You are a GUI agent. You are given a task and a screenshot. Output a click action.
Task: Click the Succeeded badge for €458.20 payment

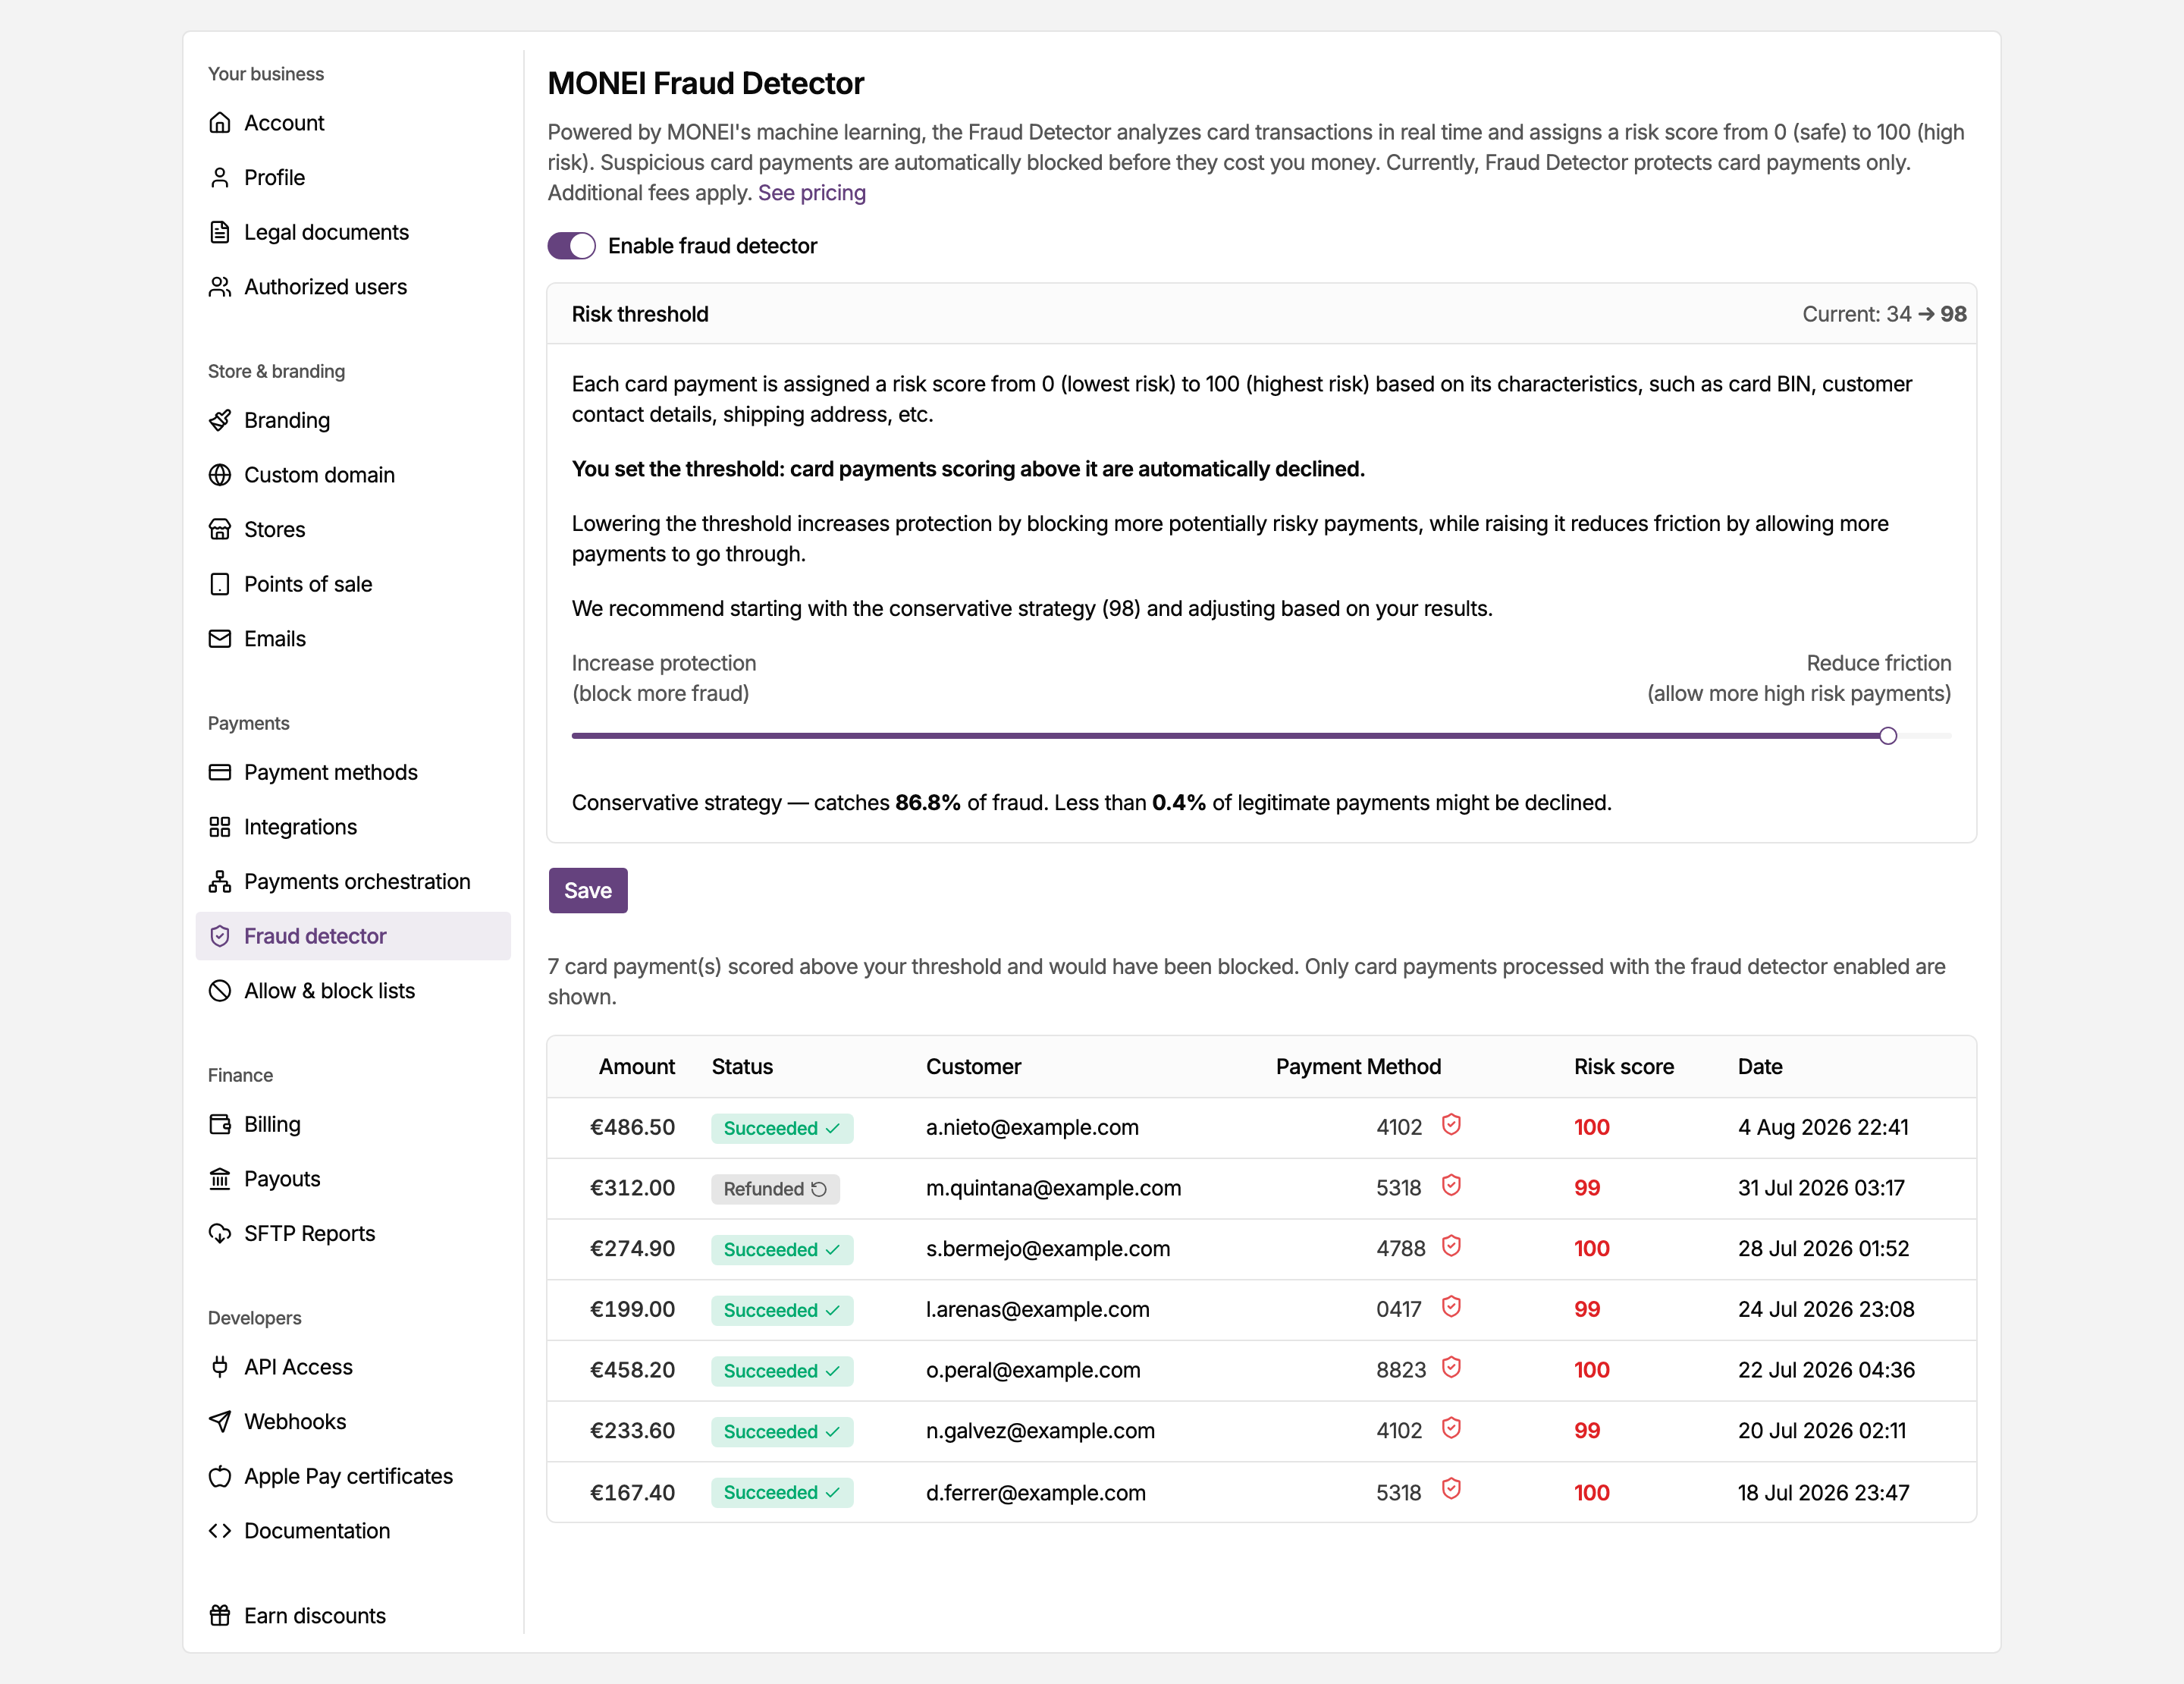(782, 1371)
